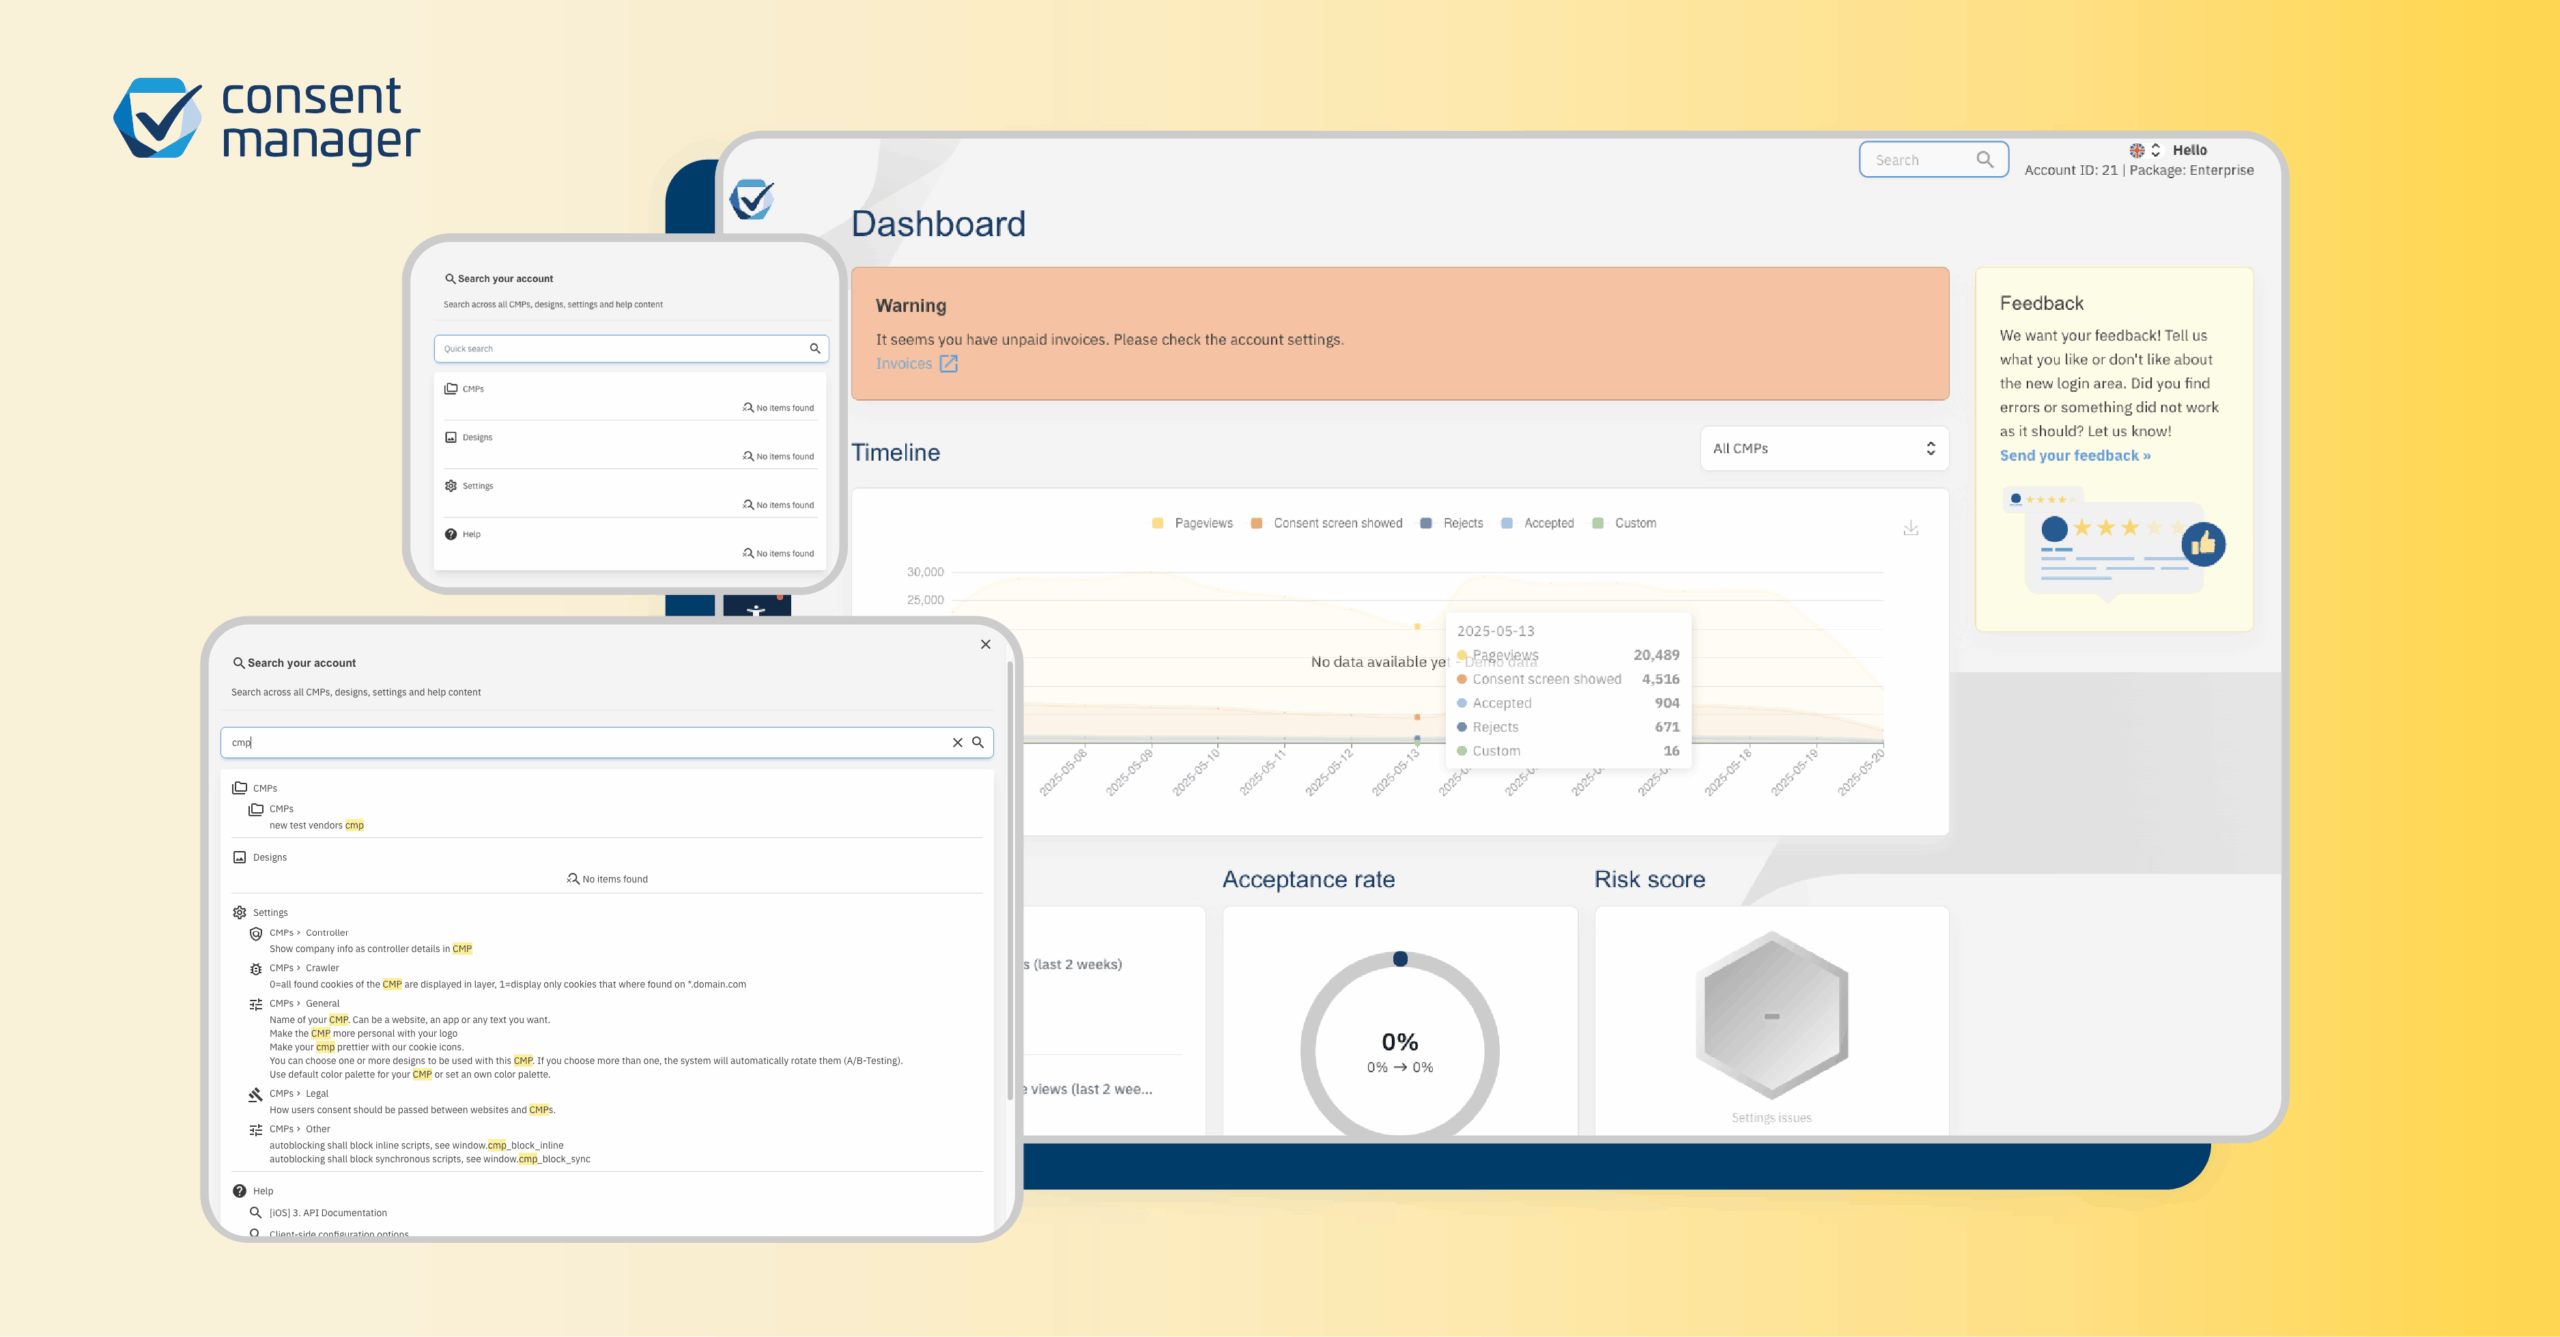The image size is (2560, 1337).
Task: Toggle Rejects series in chart legend
Action: [x=1451, y=523]
